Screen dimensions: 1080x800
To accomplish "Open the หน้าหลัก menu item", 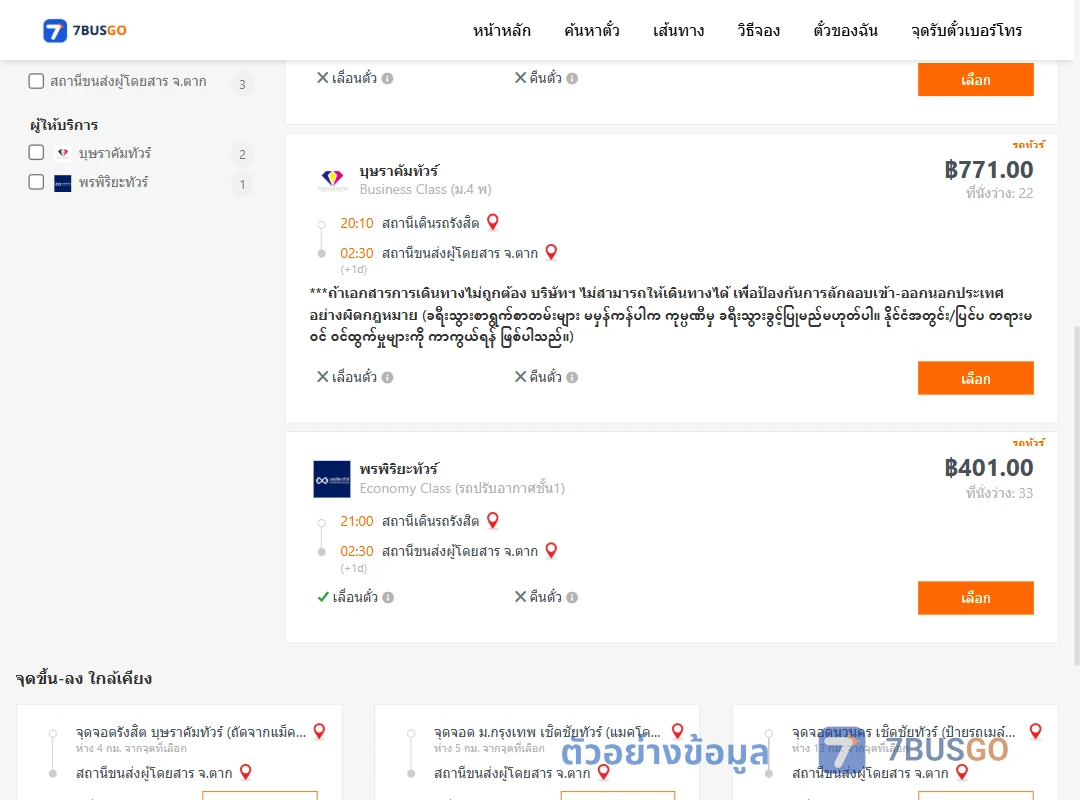I will [x=501, y=30].
